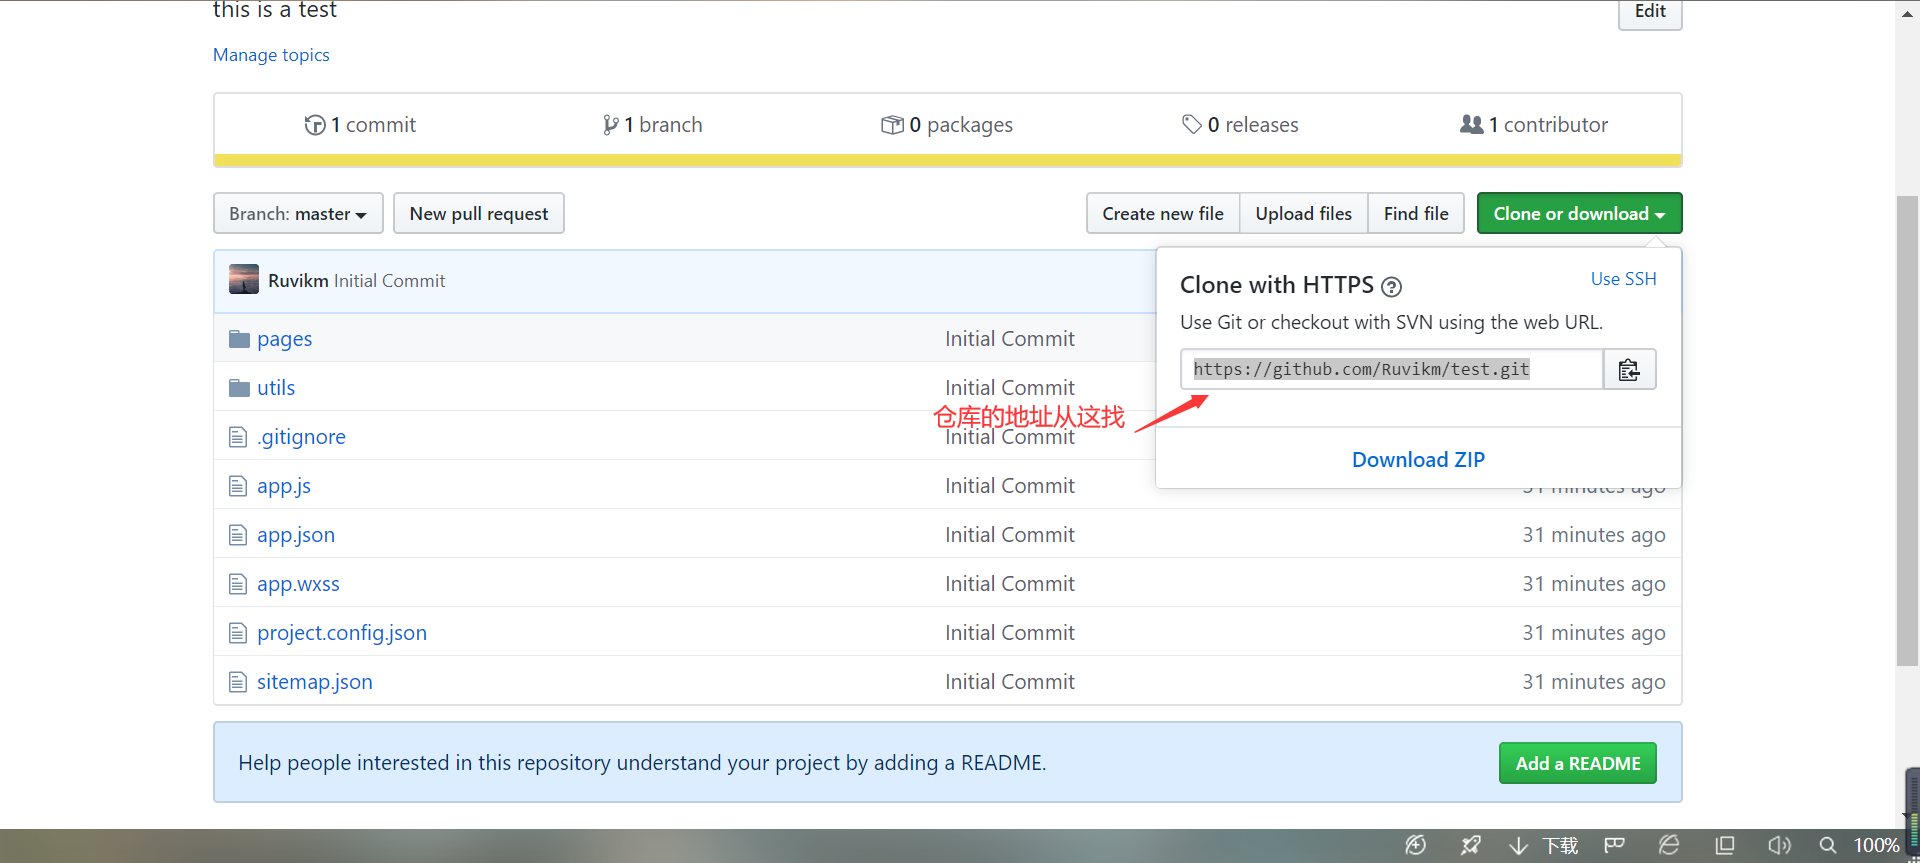Click the 100% zoom level in status bar

[1876, 845]
